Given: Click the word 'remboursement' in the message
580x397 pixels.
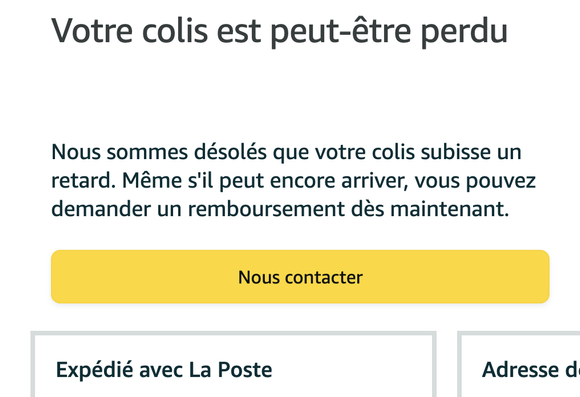Looking at the screenshot, I should pyautogui.click(x=266, y=209).
